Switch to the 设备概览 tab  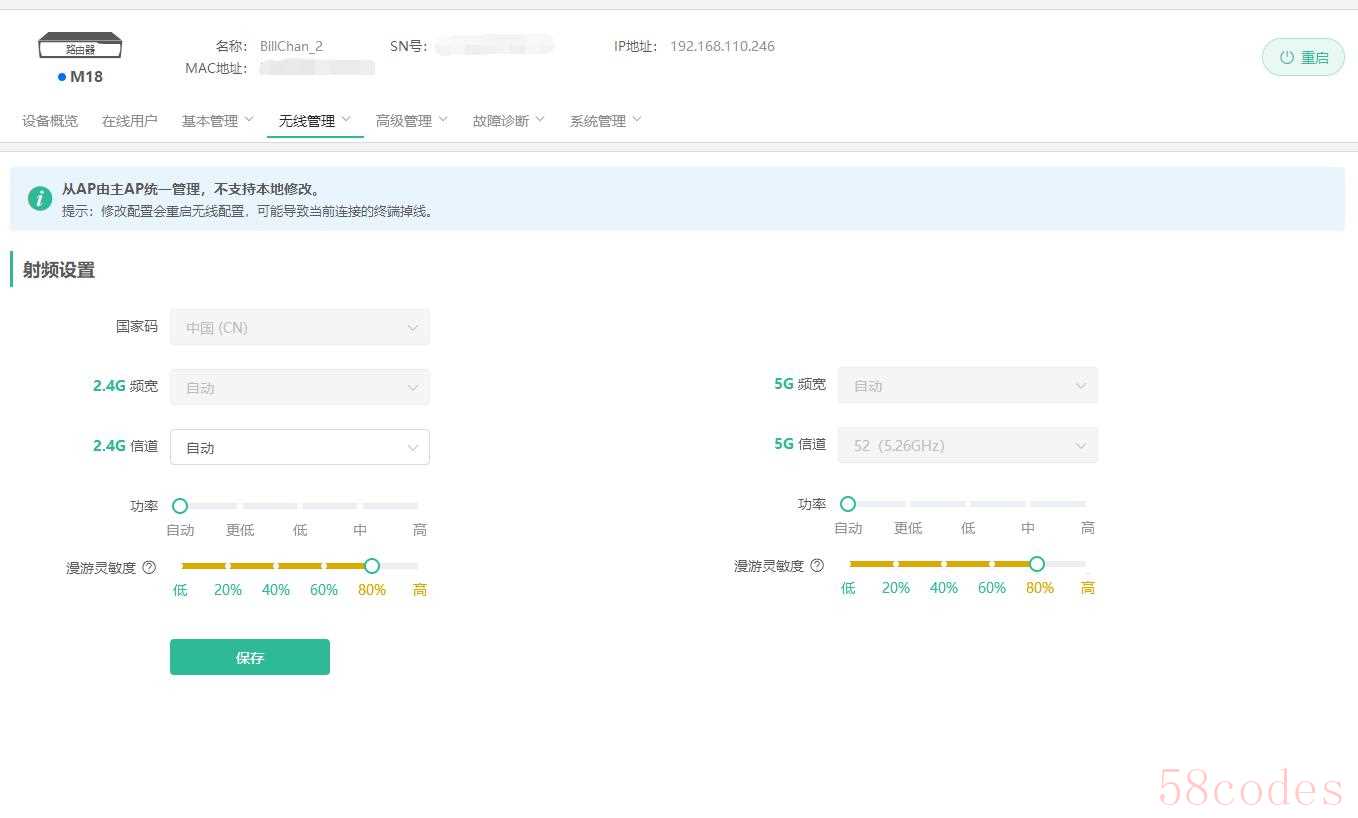click(x=50, y=121)
